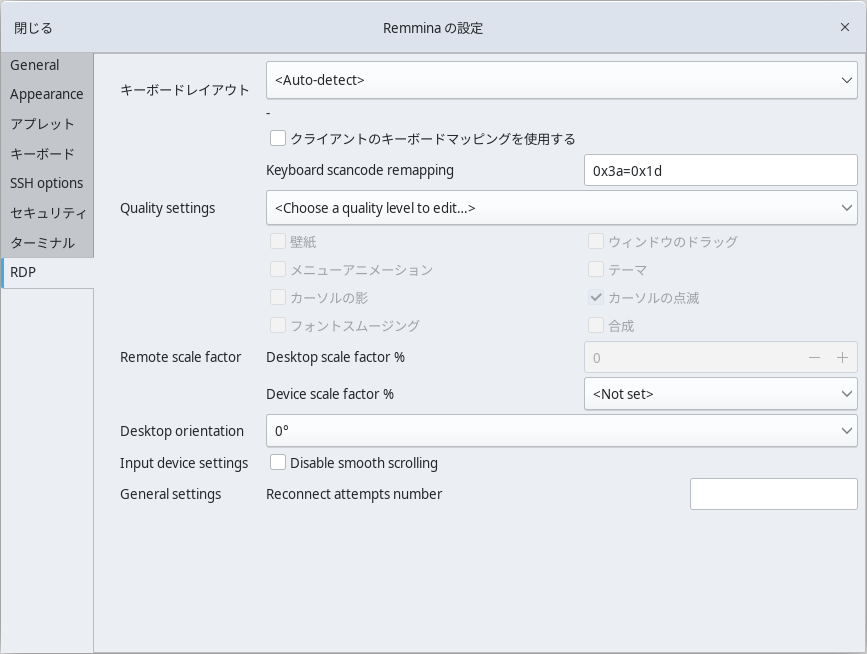867x654 pixels.
Task: Enable Disable smooth scrolling option
Action: pos(277,462)
